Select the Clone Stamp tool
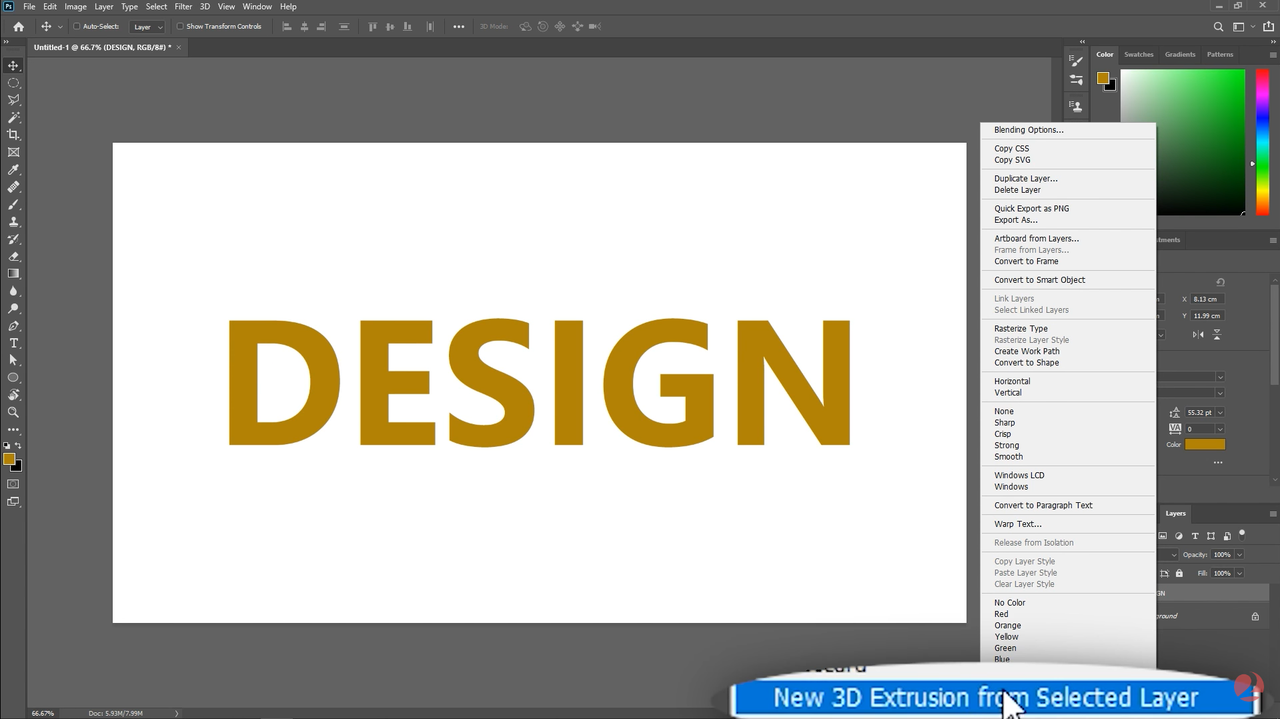 click(13, 222)
